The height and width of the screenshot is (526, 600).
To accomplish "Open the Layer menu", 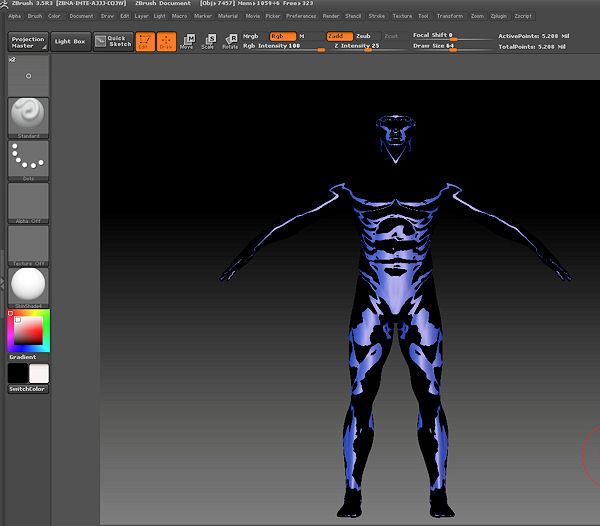I will pyautogui.click(x=141, y=16).
